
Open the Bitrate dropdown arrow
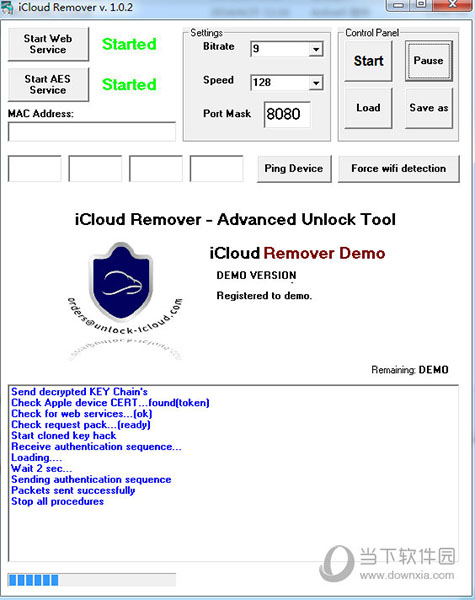pos(316,49)
